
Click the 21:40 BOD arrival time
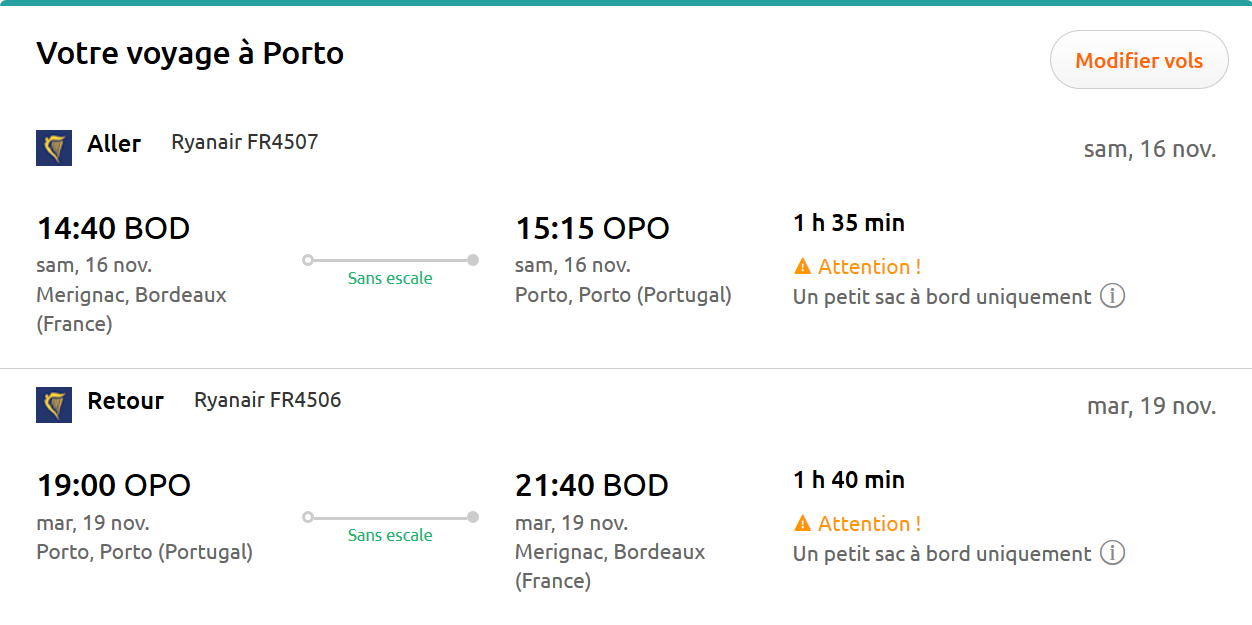592,485
